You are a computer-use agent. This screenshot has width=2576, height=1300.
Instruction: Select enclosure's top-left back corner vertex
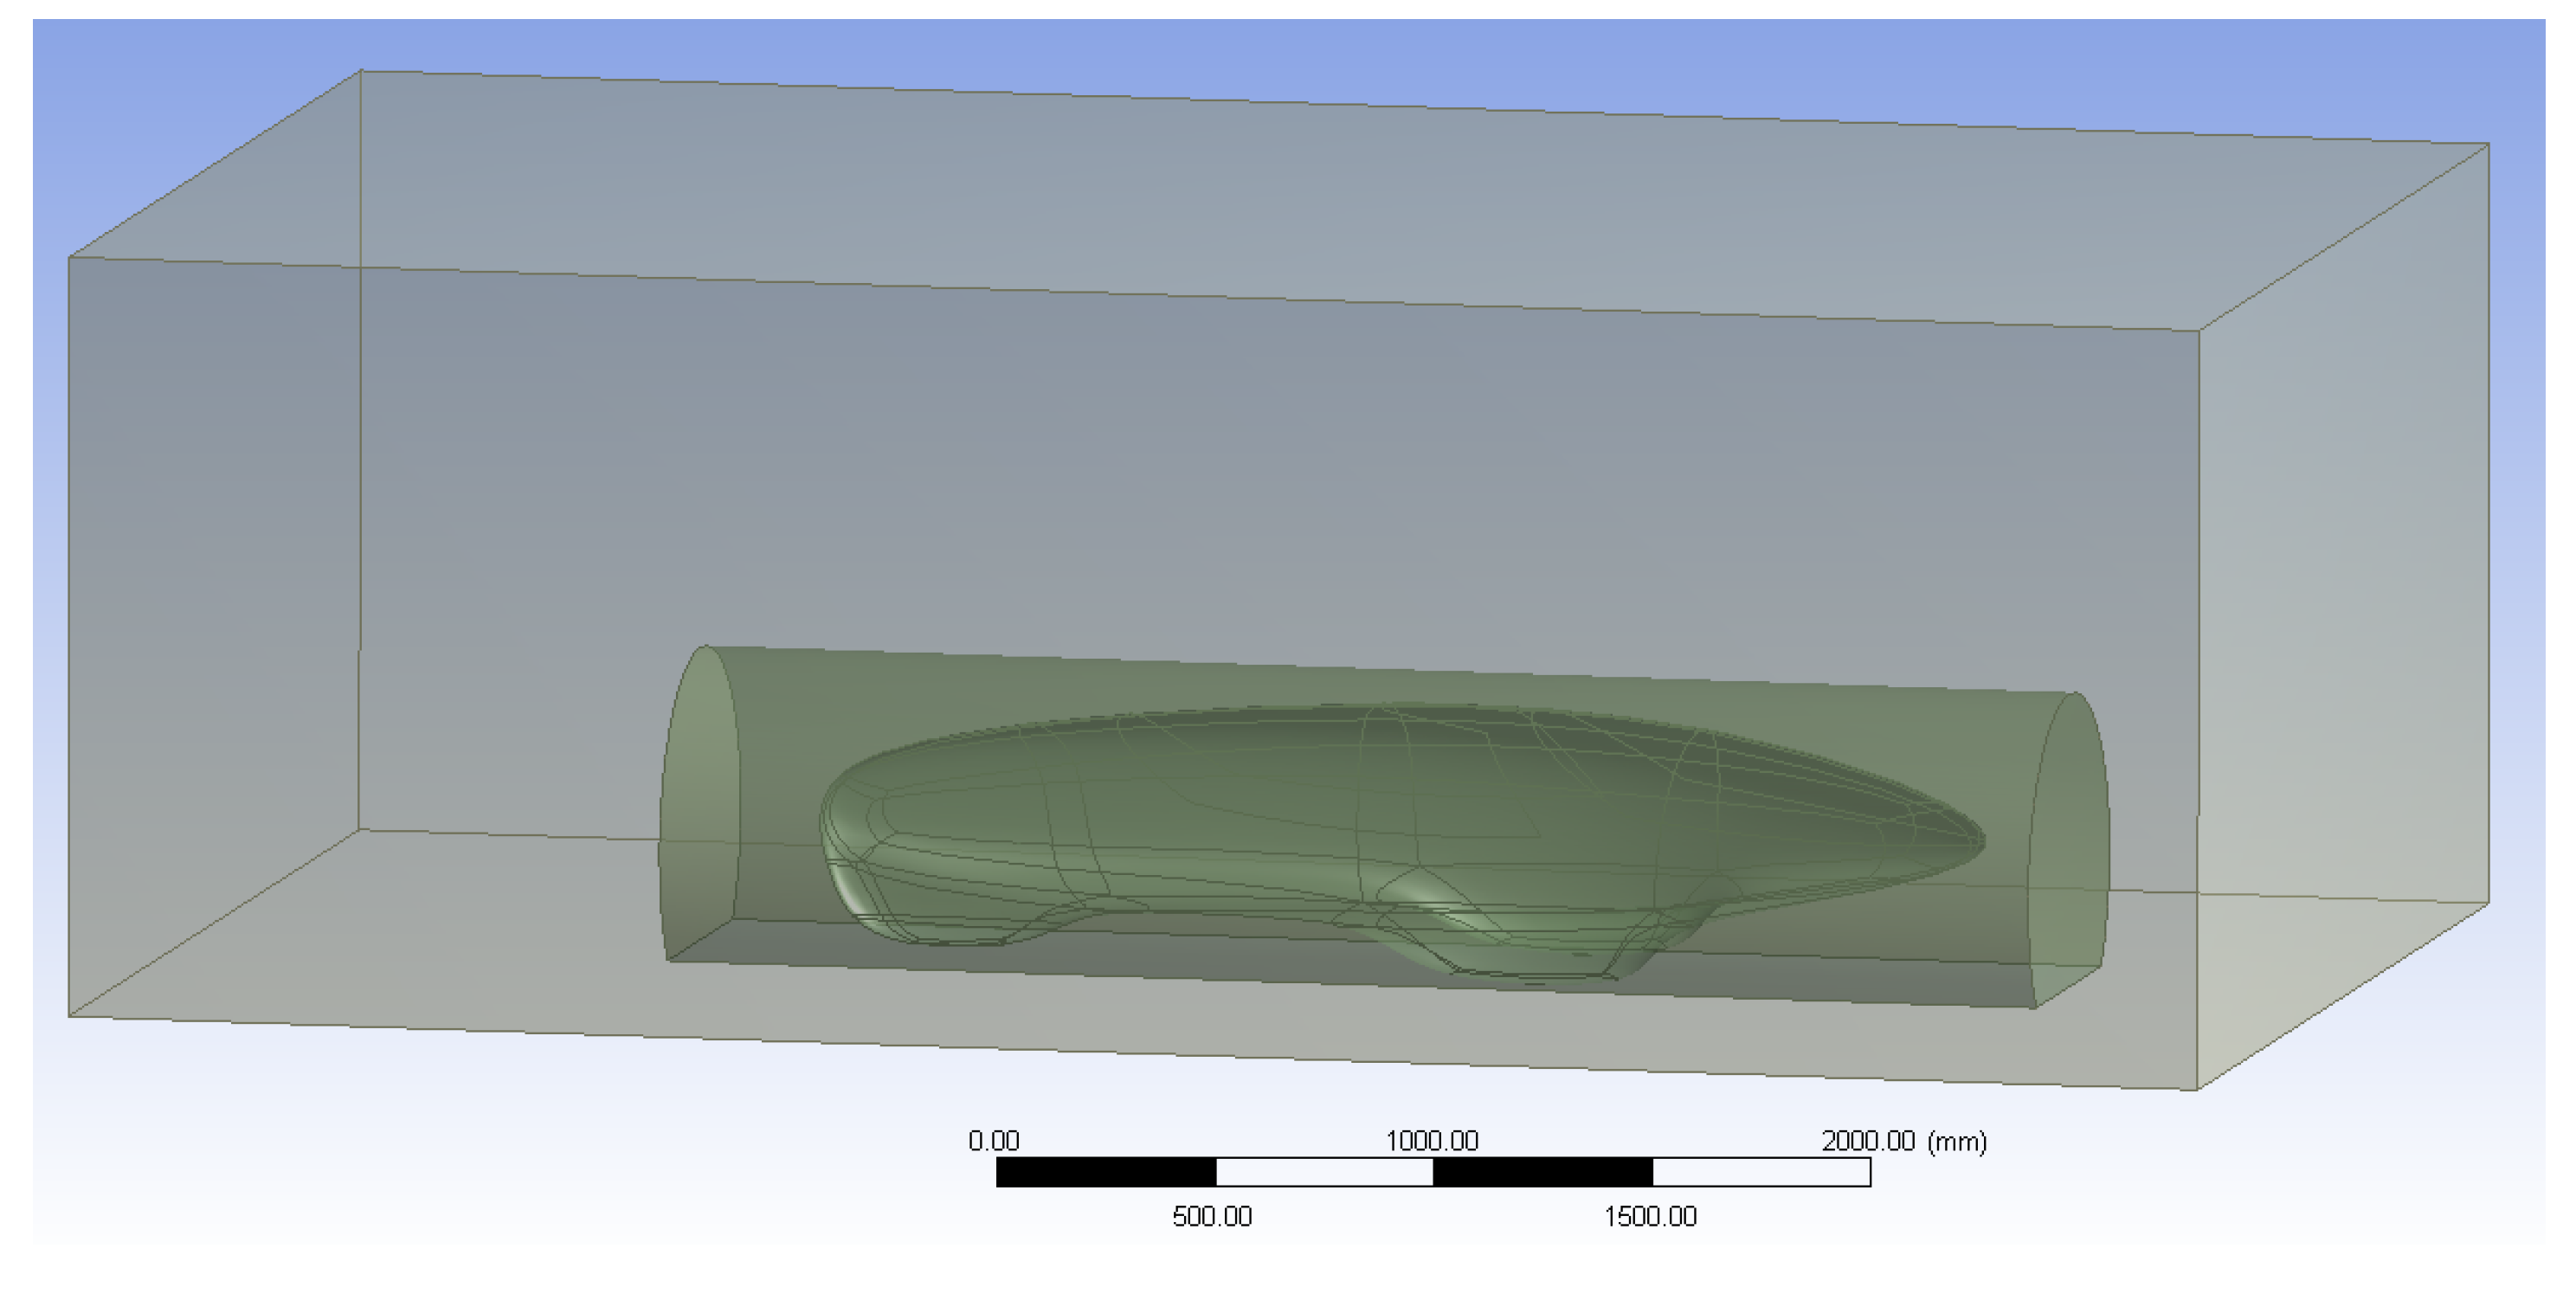361,70
